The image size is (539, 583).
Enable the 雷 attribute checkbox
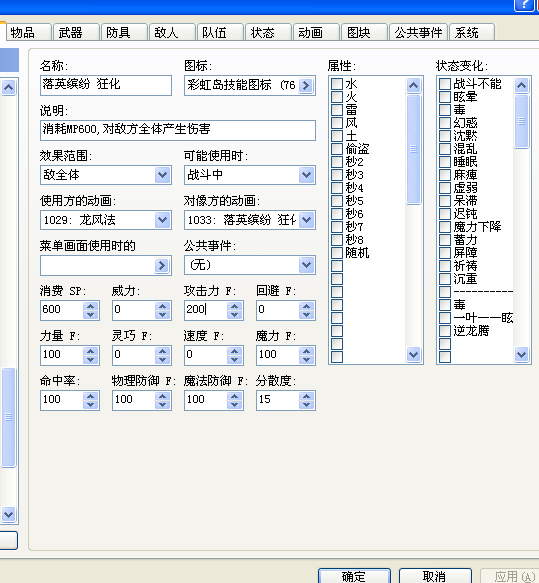[337, 110]
